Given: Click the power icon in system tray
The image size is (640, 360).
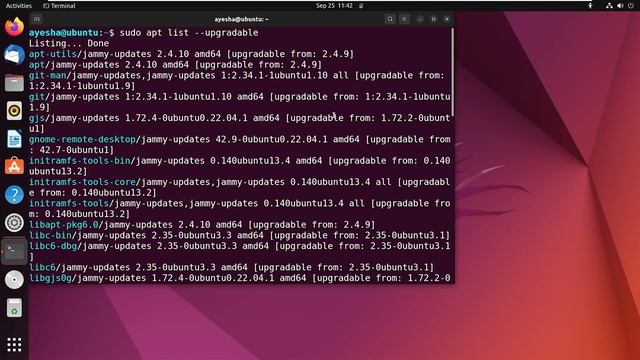Looking at the screenshot, I should point(631,6).
